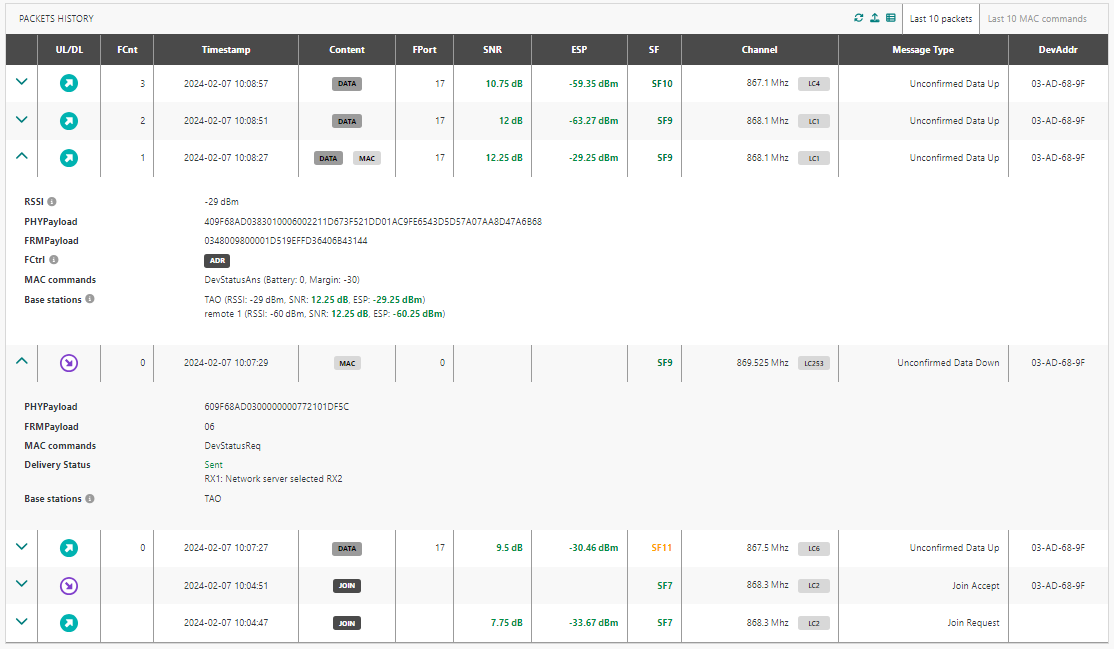The height and width of the screenshot is (649, 1114).
Task: Click the uplink icon on Join Request row
Action: tap(68, 623)
